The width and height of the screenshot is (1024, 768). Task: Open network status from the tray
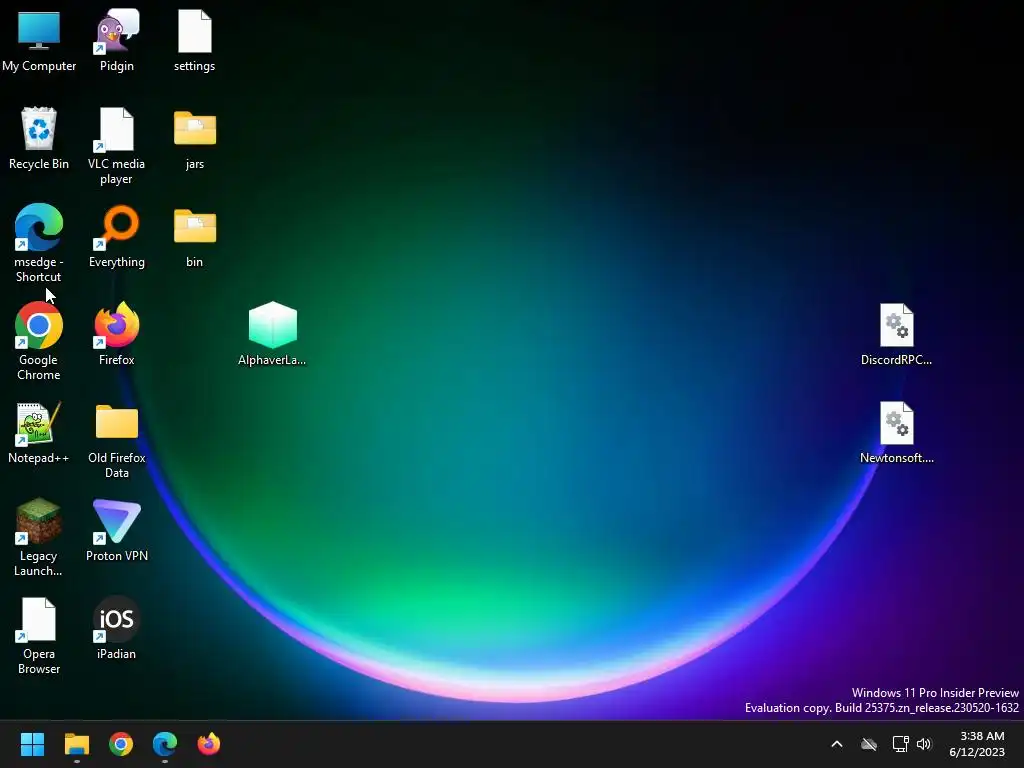click(x=900, y=744)
